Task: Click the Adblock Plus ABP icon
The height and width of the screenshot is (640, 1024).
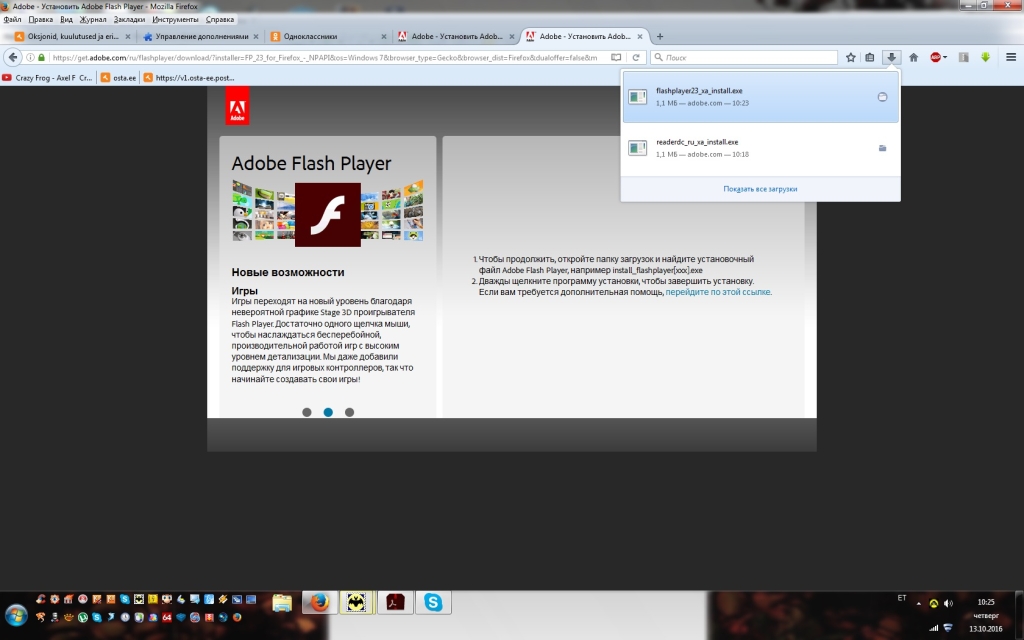Action: pos(935,57)
